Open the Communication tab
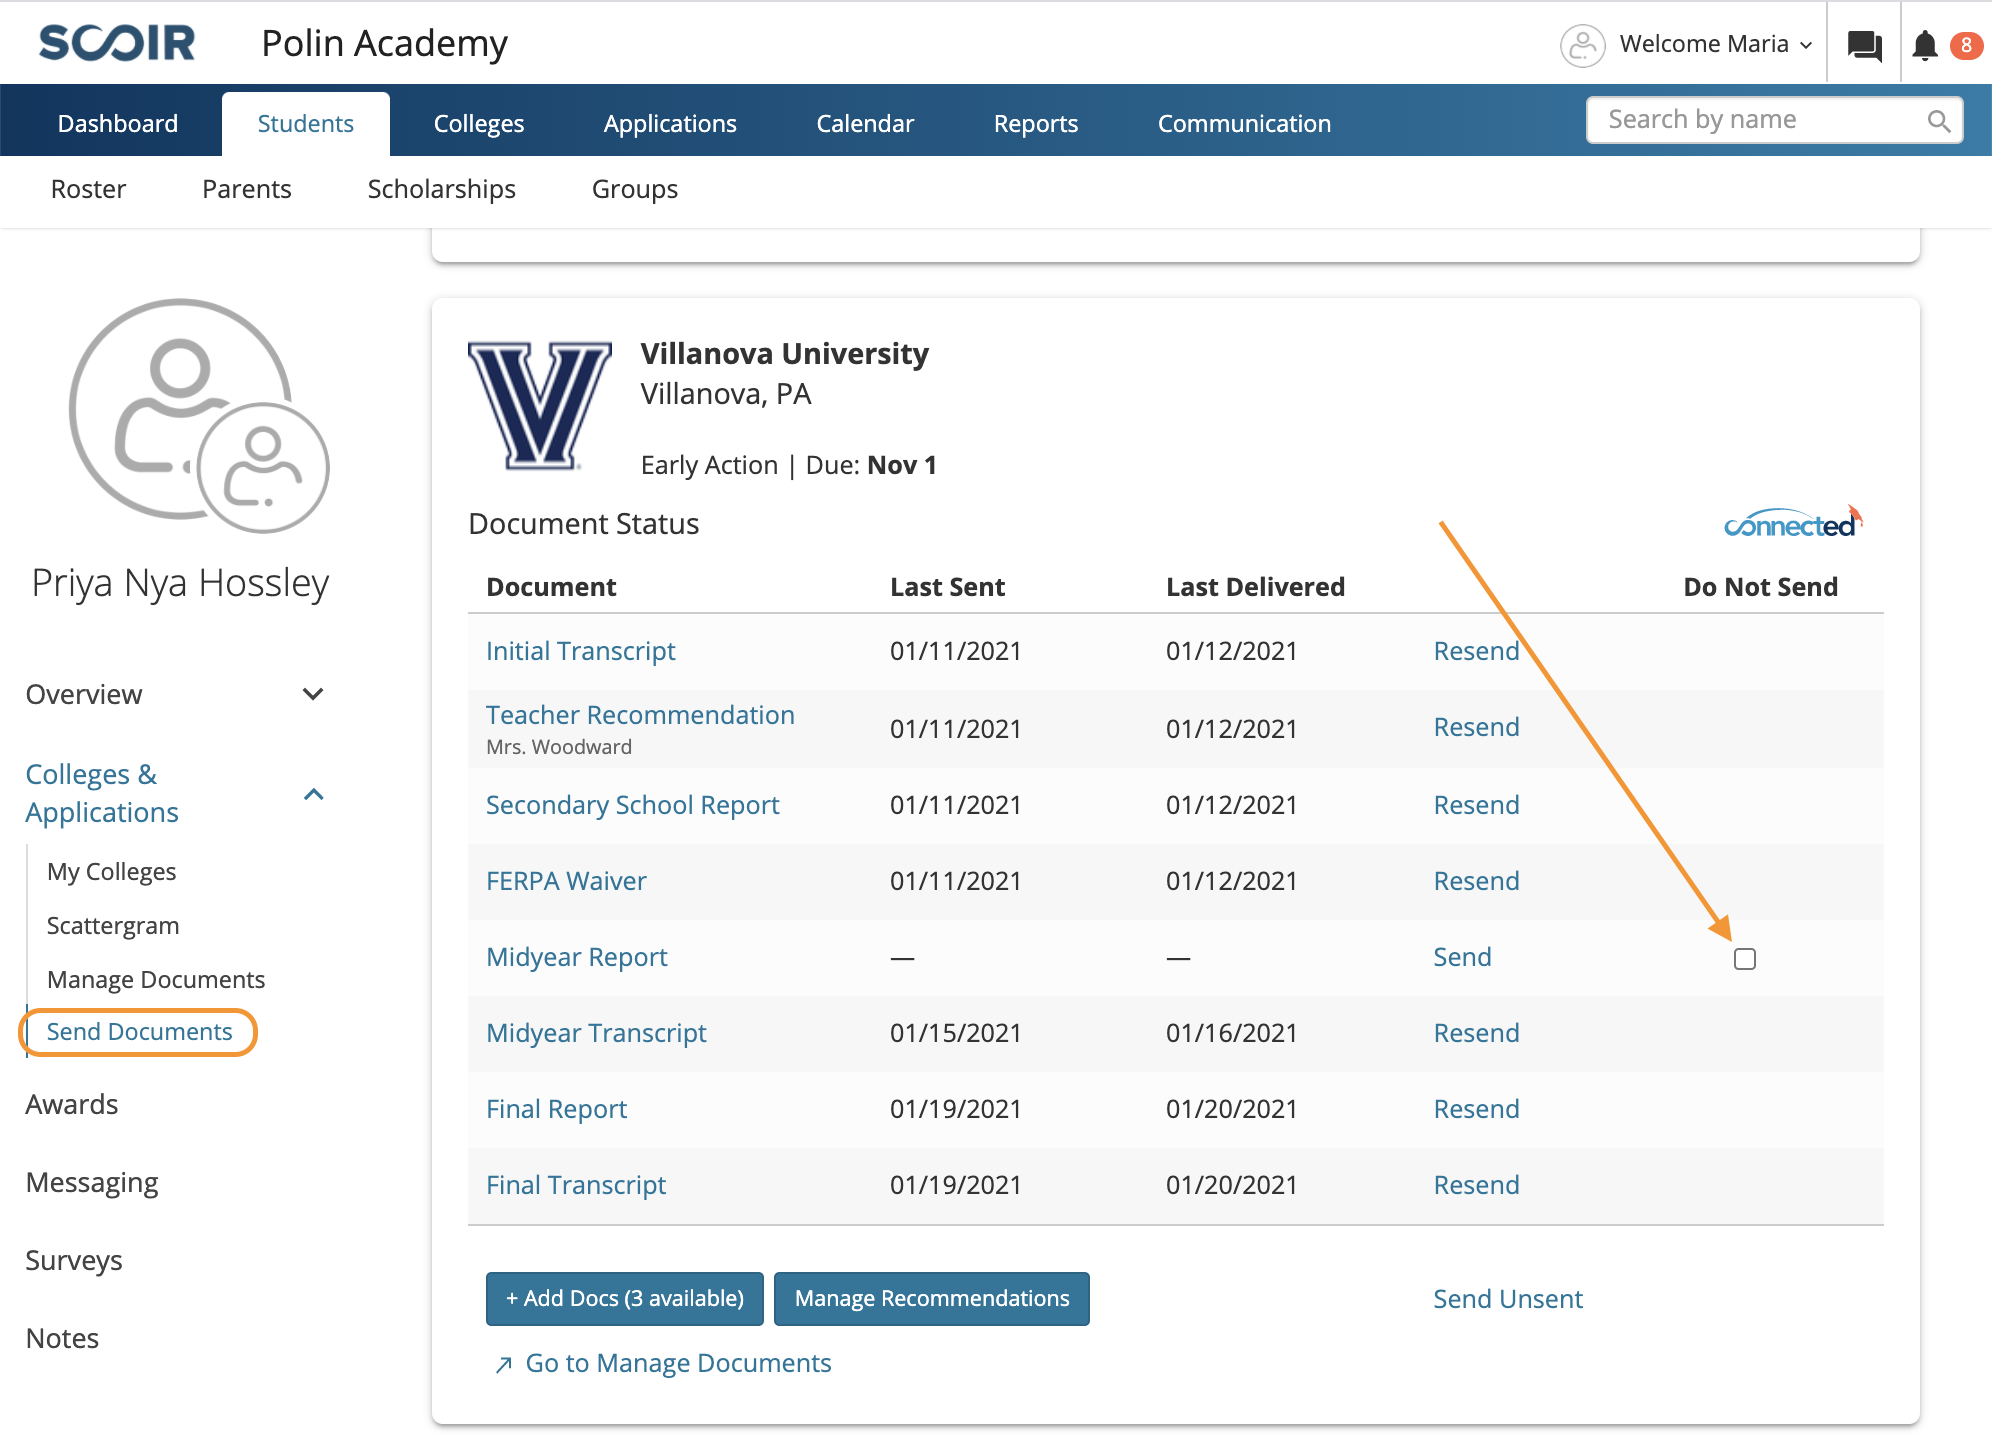The height and width of the screenshot is (1448, 1992). pyautogui.click(x=1244, y=124)
